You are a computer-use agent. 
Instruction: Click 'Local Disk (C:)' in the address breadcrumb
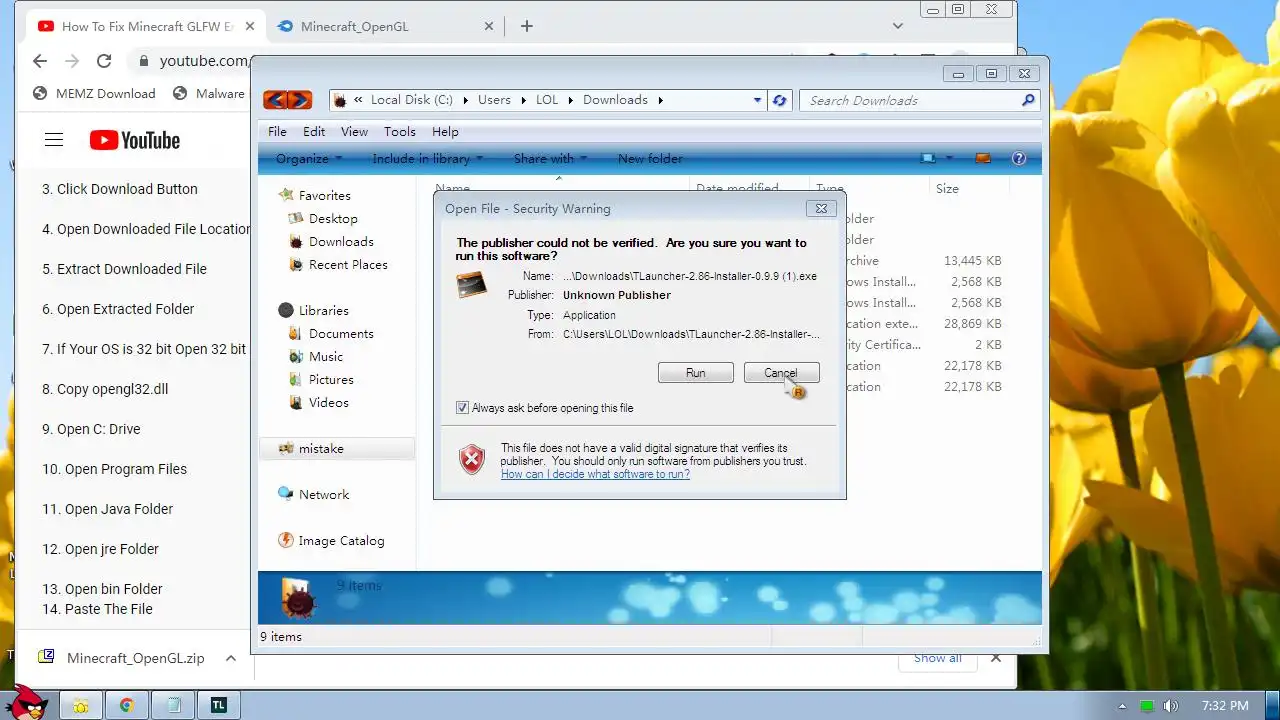tap(411, 100)
